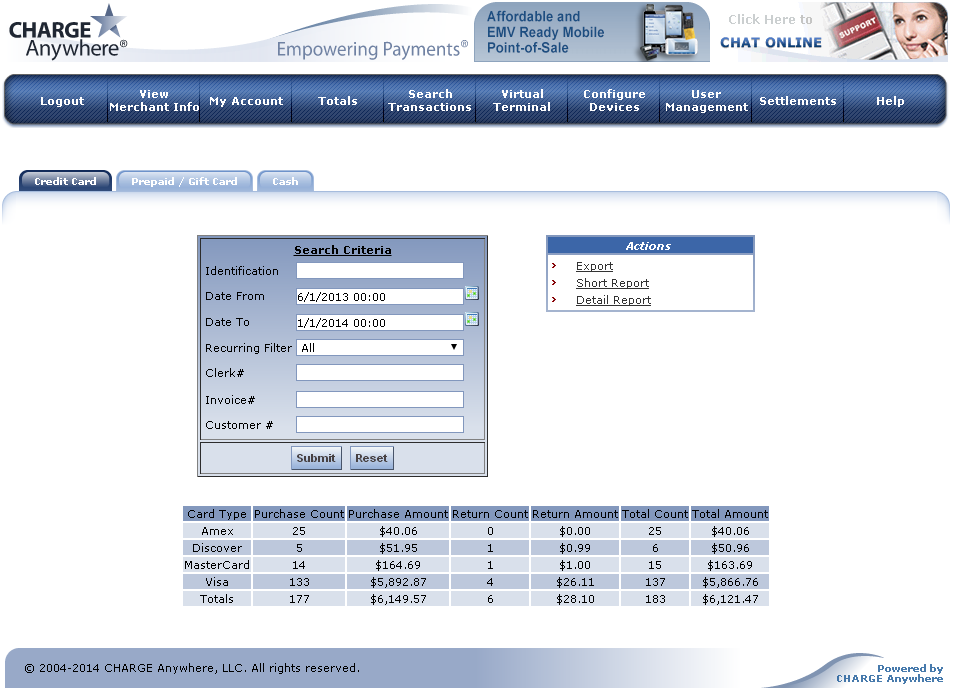Open the Virtual Terminal menu item
963x690 pixels.
(522, 101)
